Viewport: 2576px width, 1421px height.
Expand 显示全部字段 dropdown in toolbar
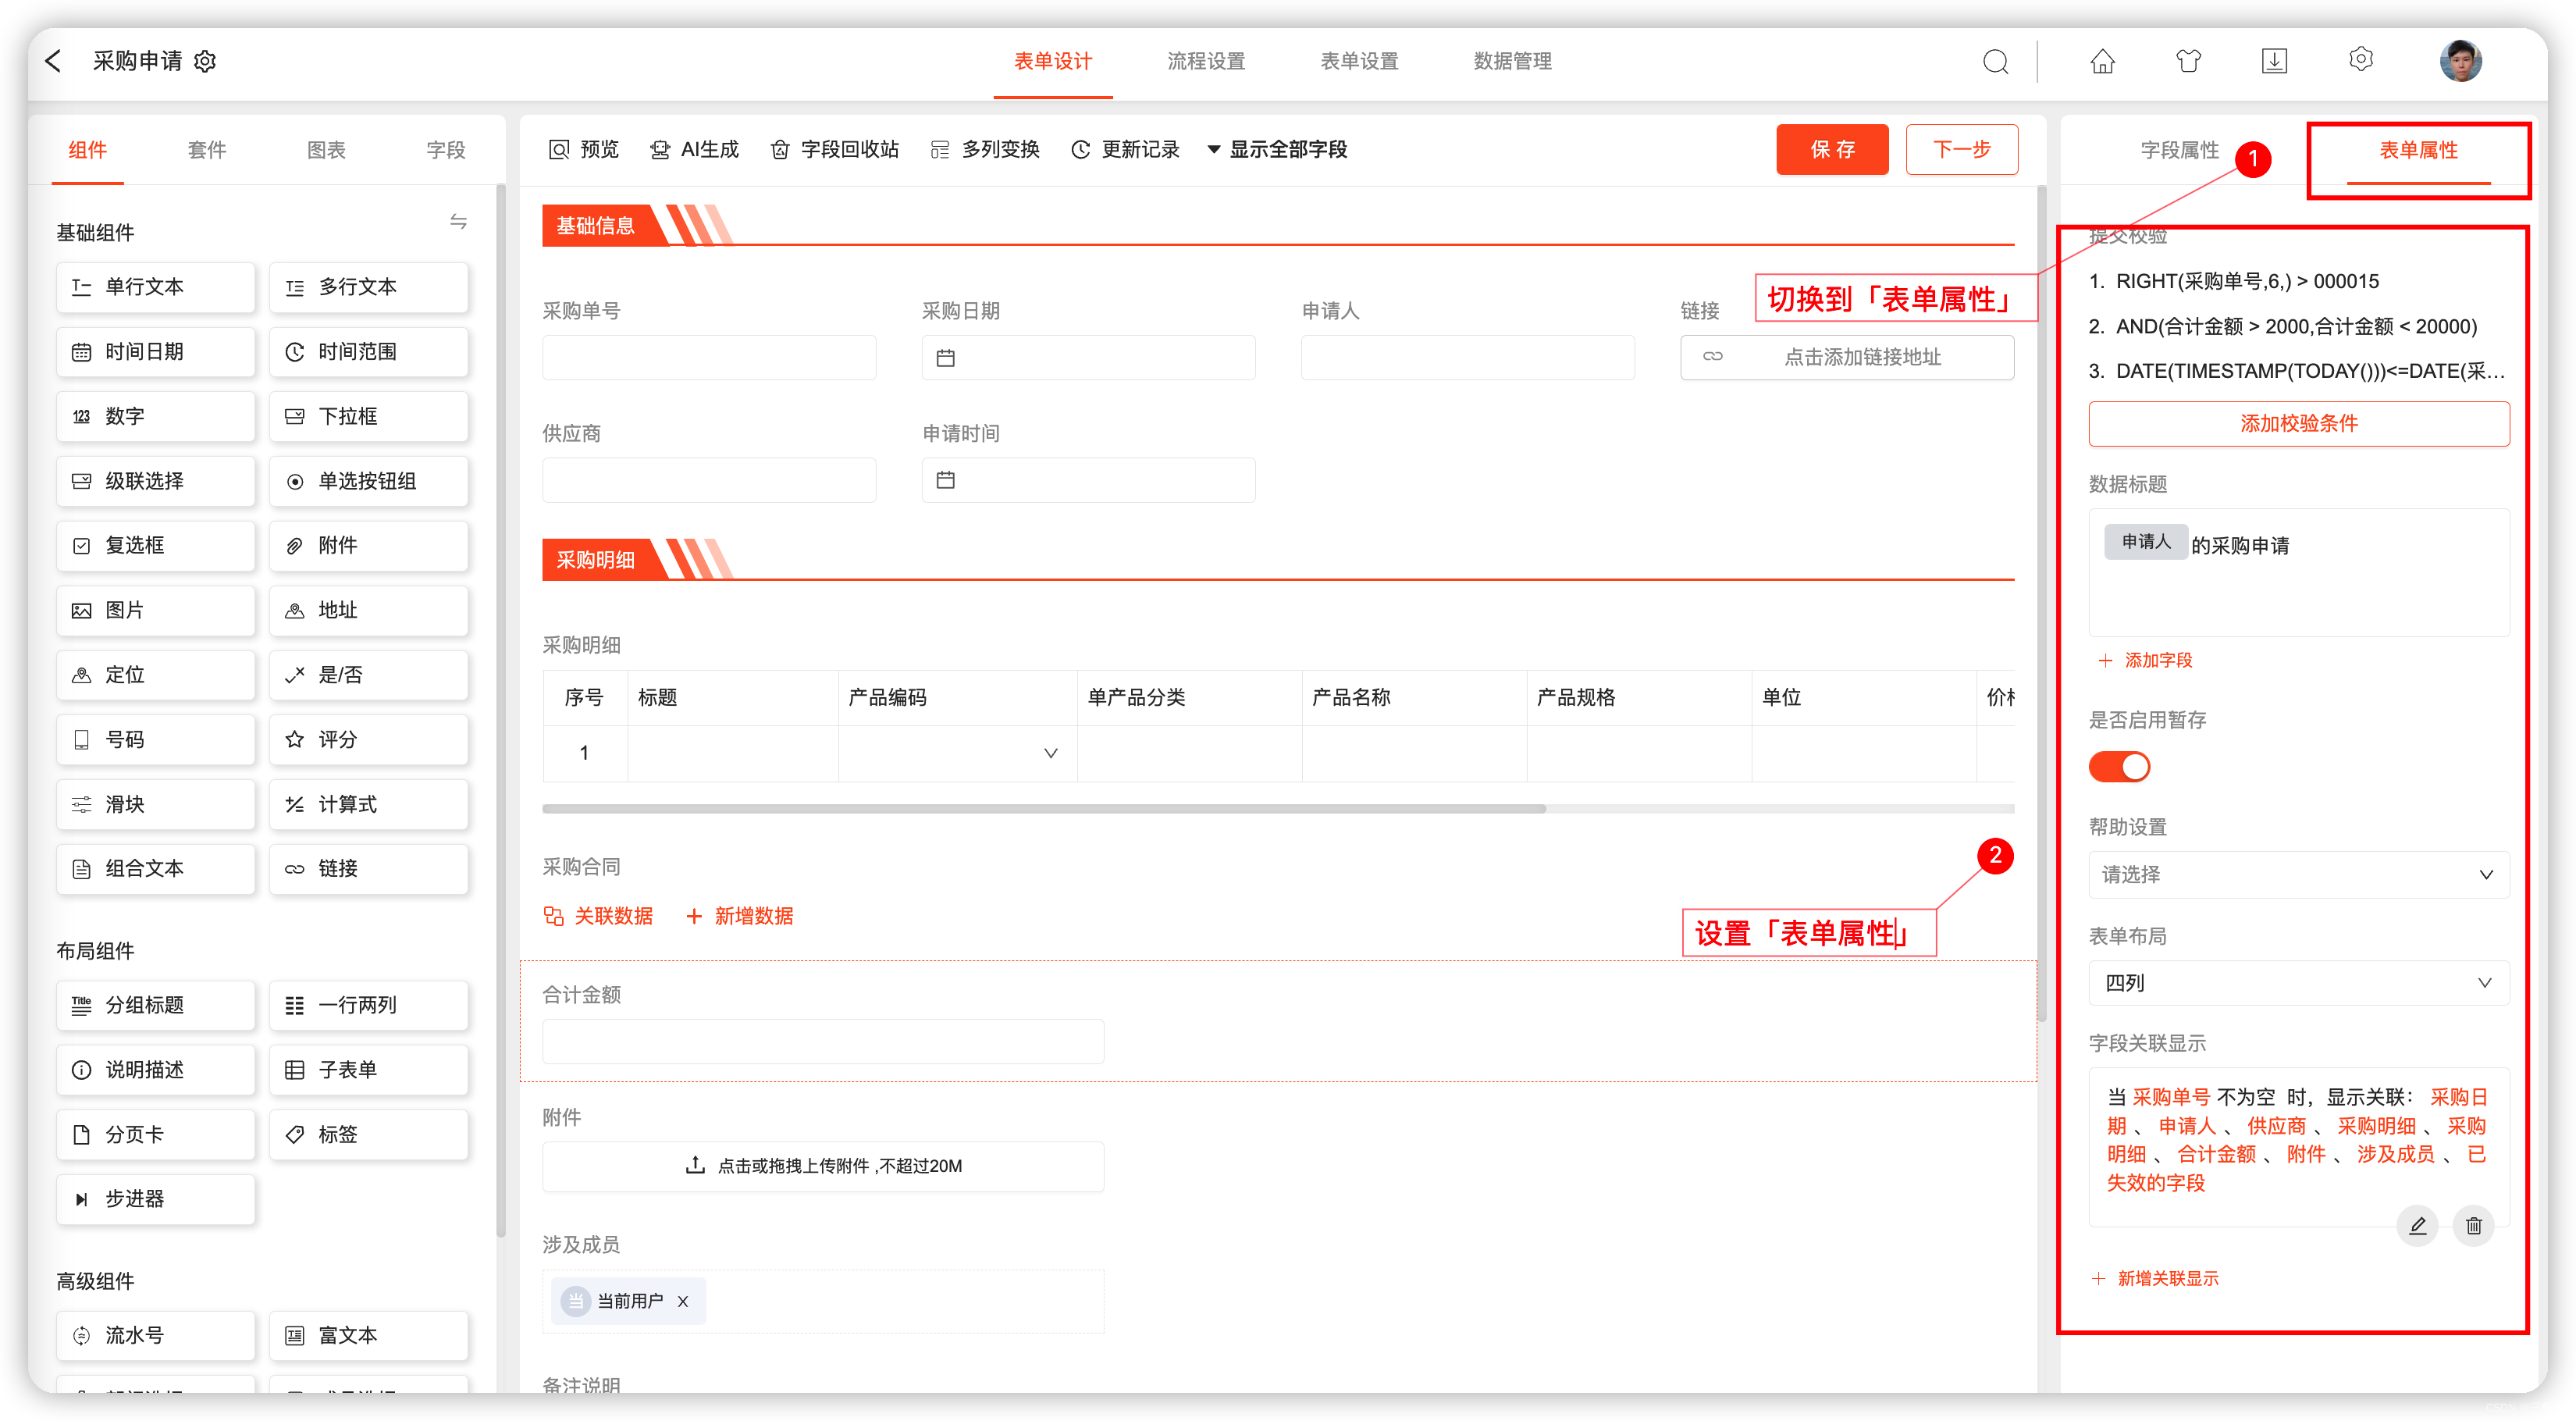point(1277,150)
